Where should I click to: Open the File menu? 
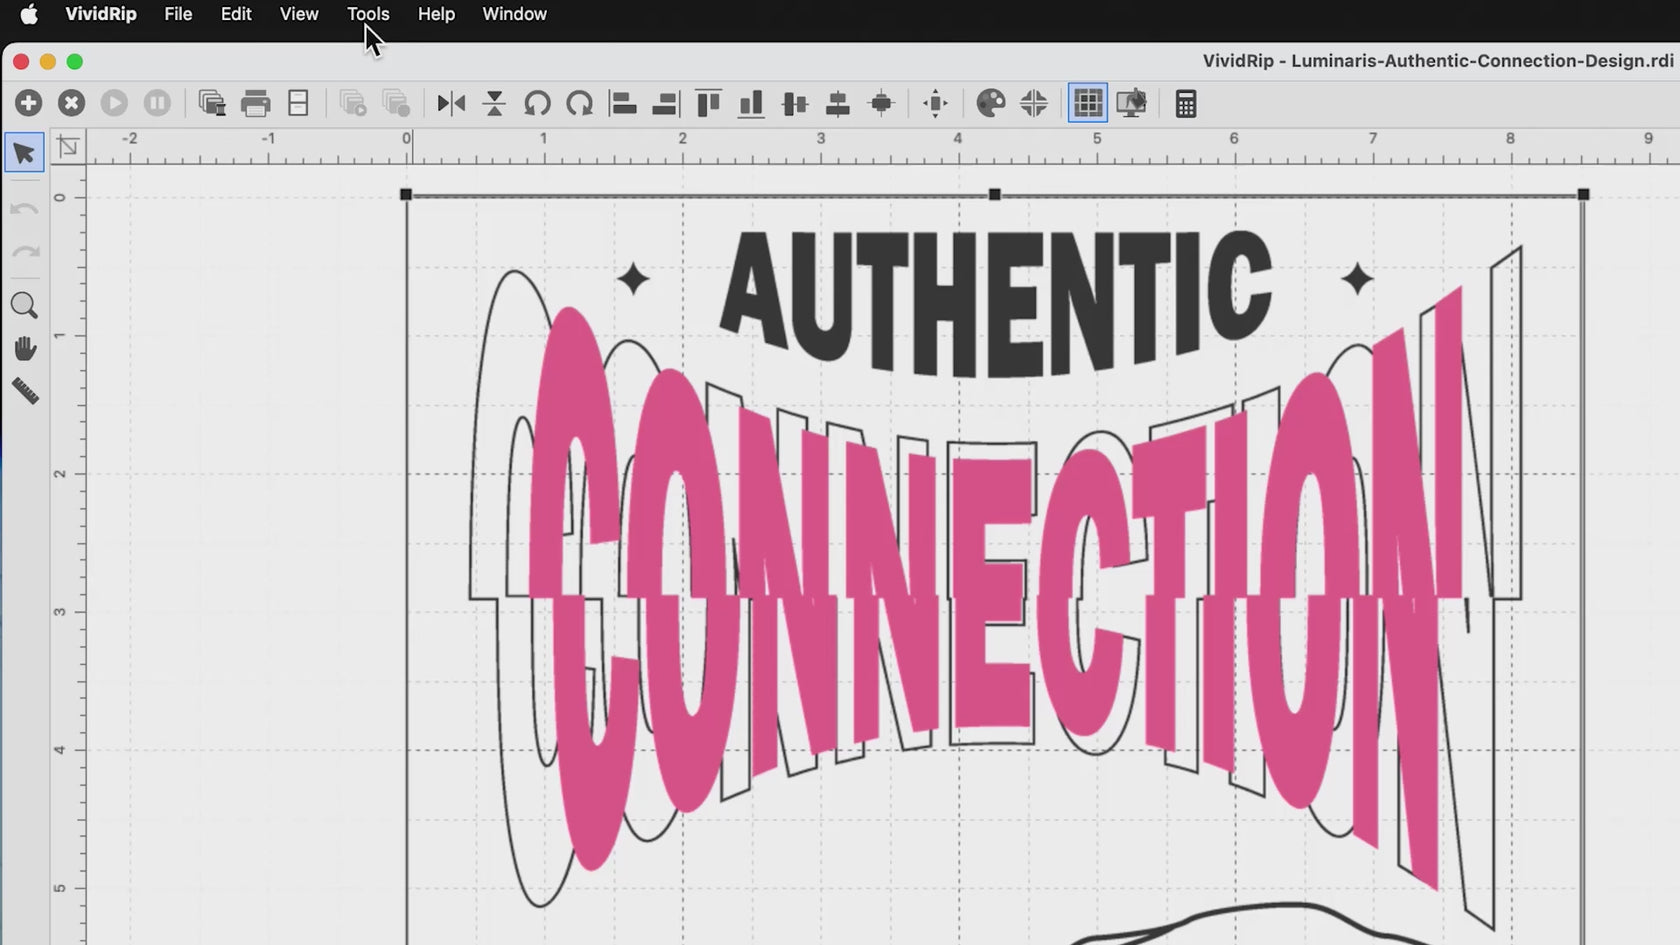[178, 14]
